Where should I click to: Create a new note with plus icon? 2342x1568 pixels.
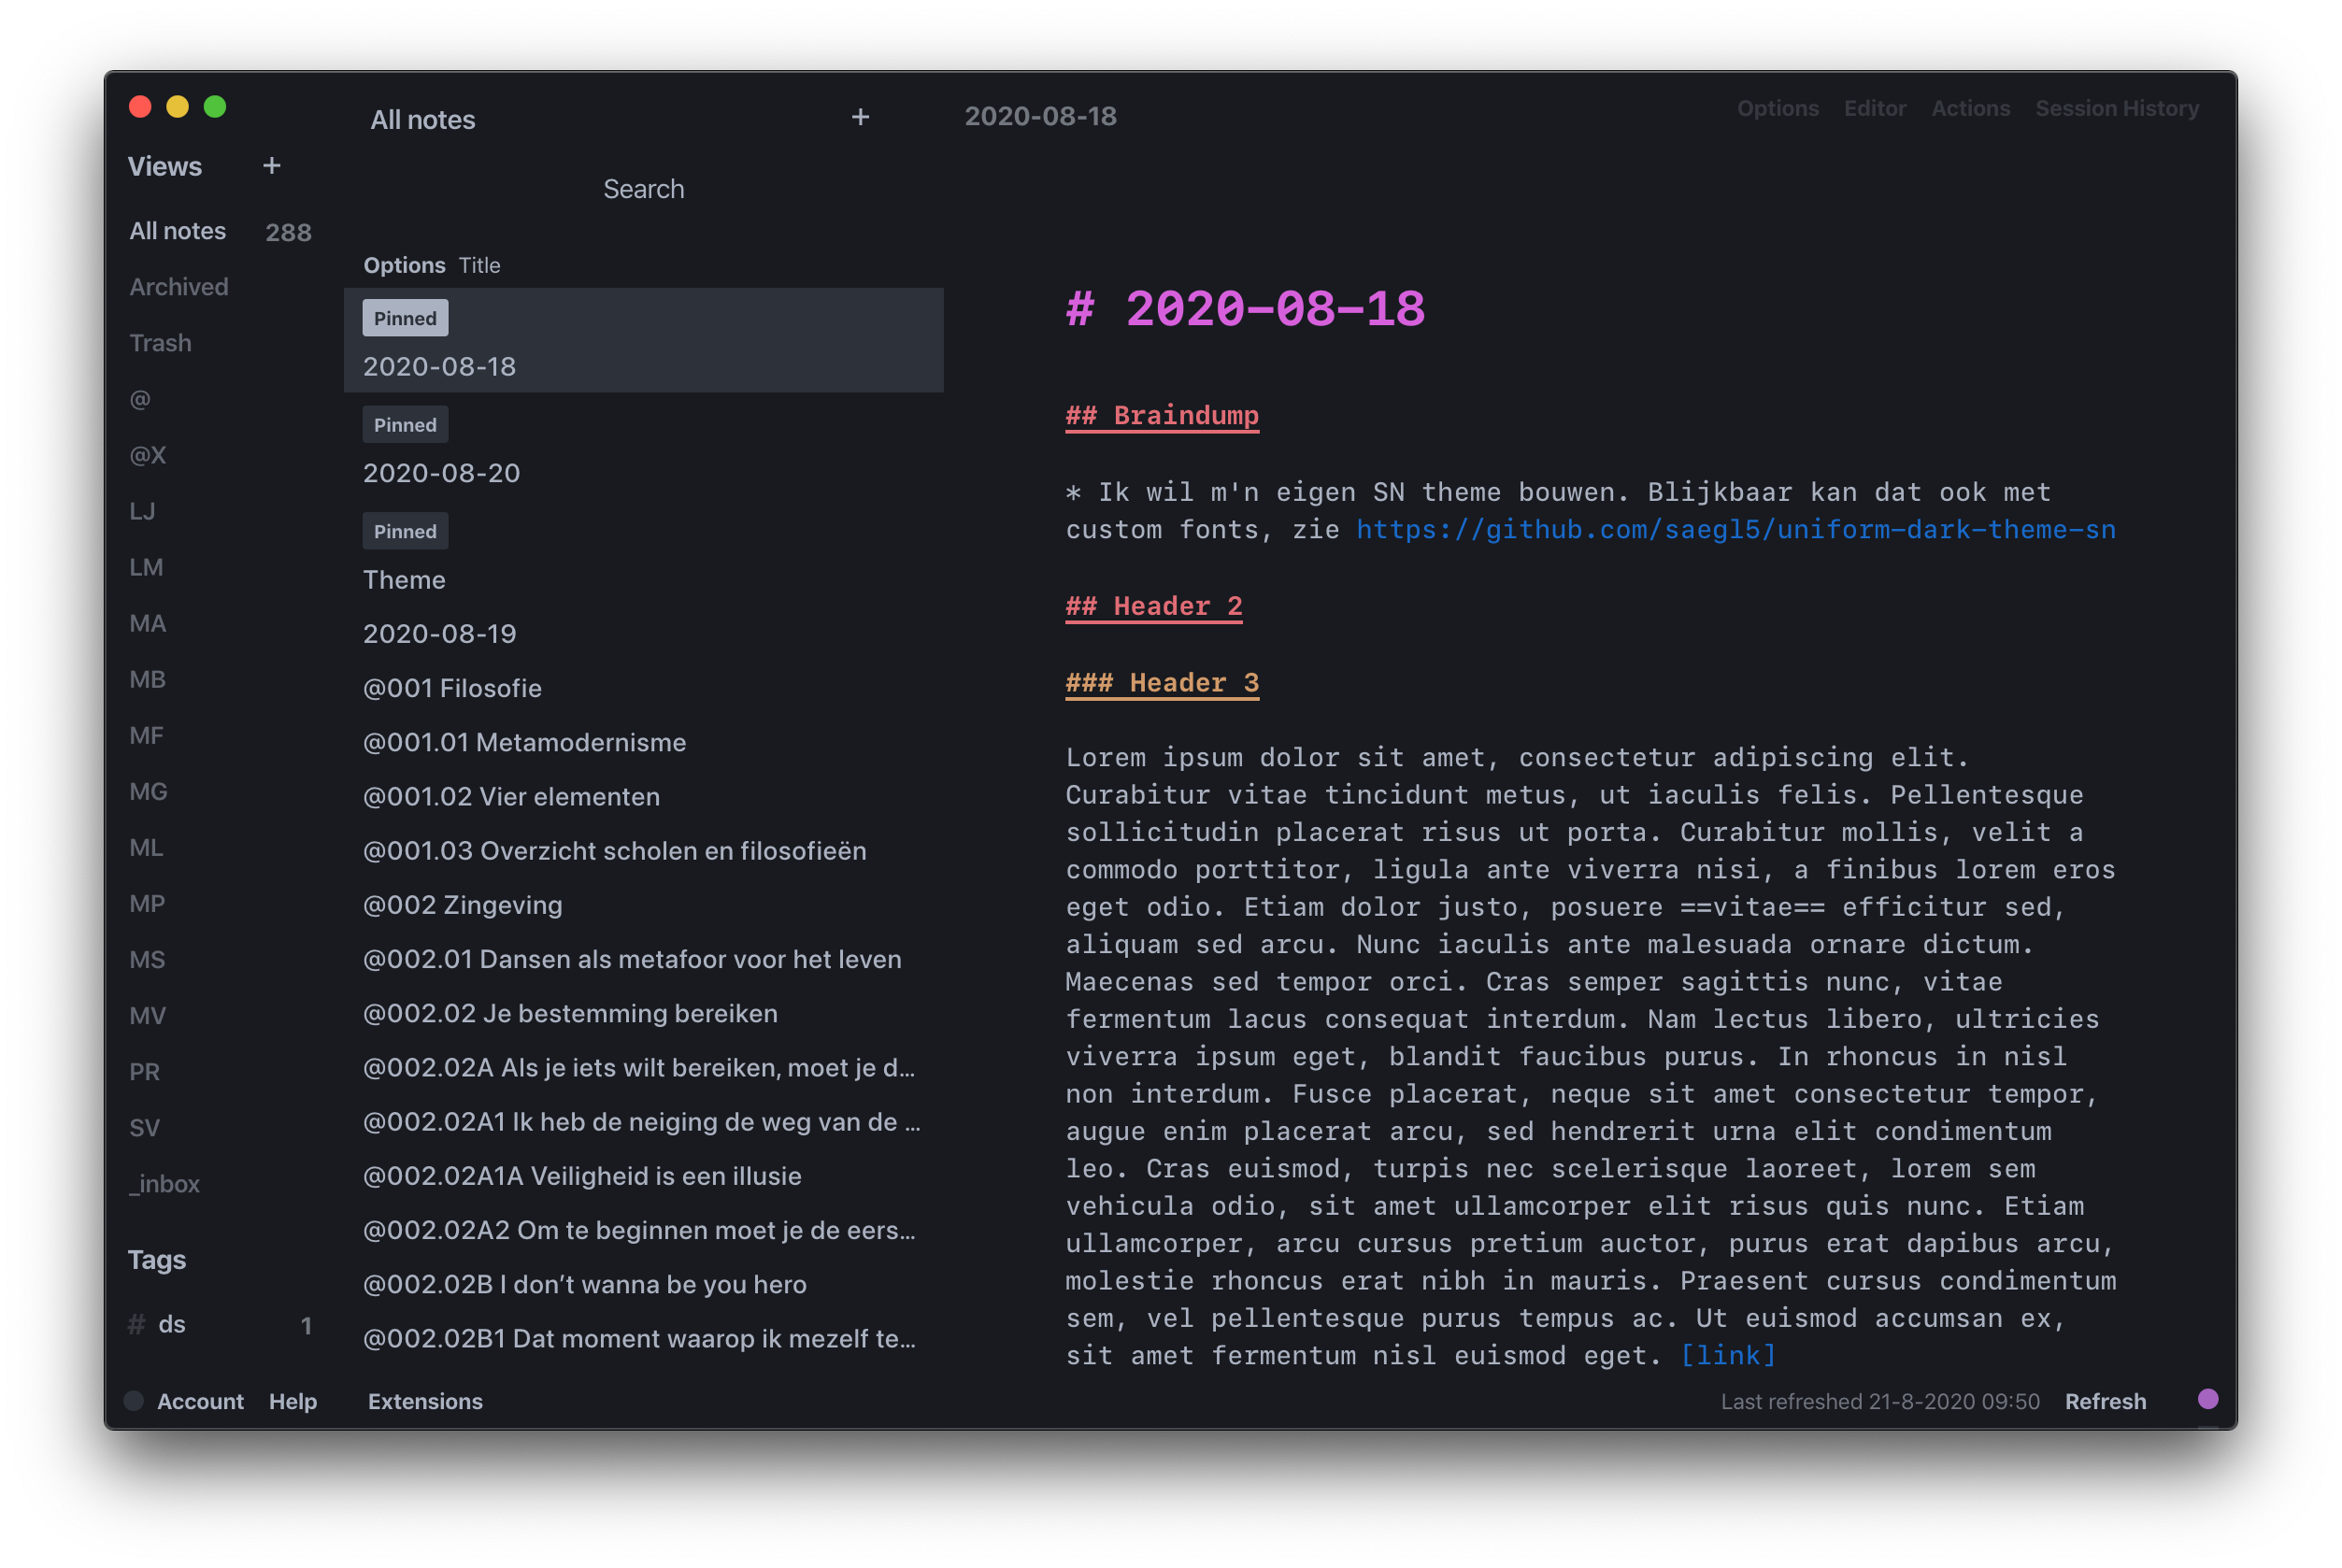click(x=860, y=118)
